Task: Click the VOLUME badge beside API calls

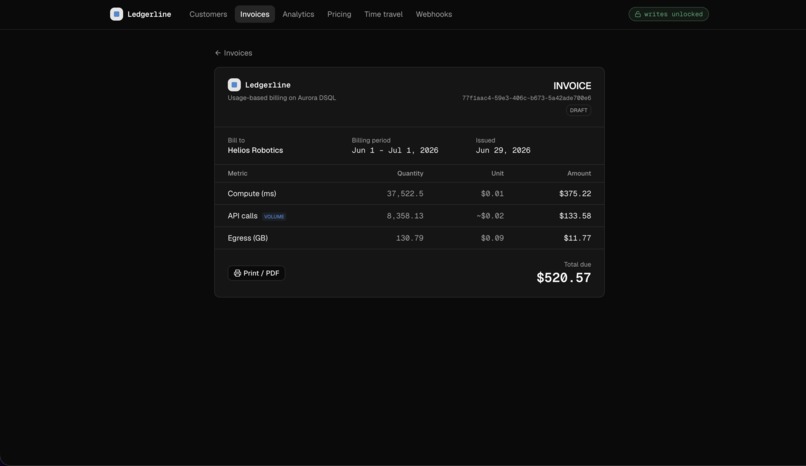Action: [274, 217]
